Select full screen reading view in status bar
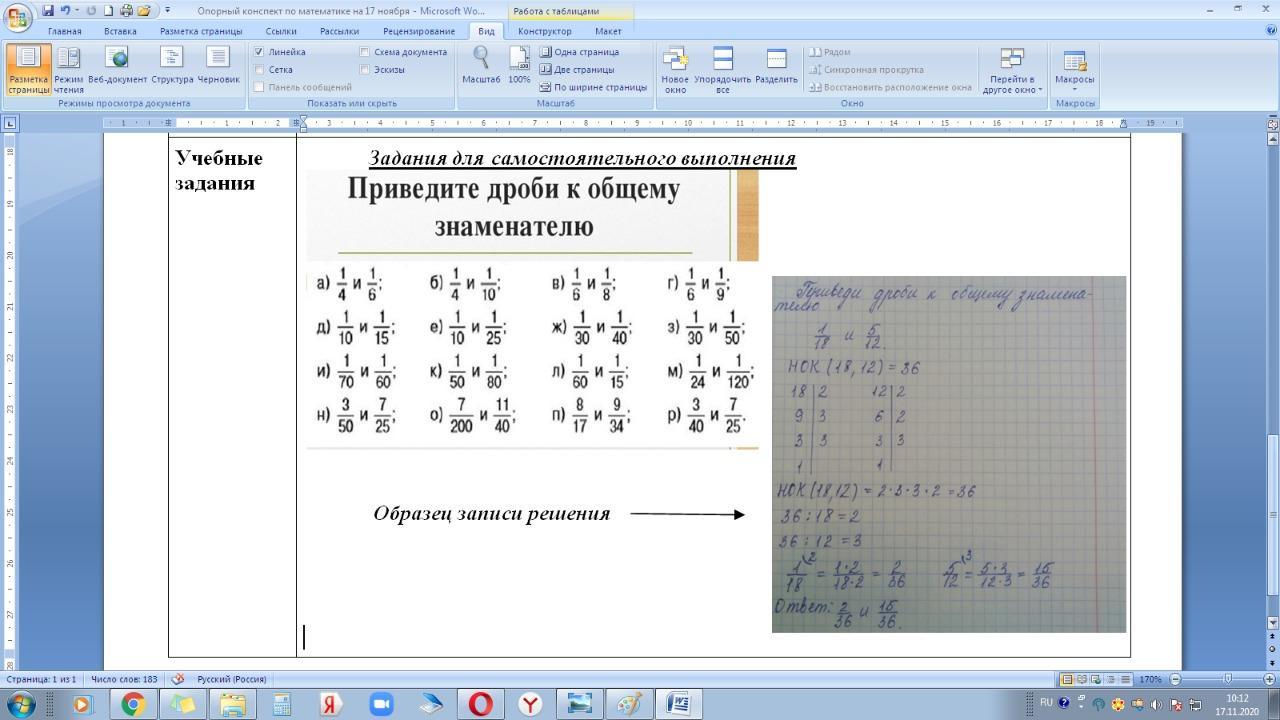The width and height of the screenshot is (1280, 720). tap(1081, 679)
